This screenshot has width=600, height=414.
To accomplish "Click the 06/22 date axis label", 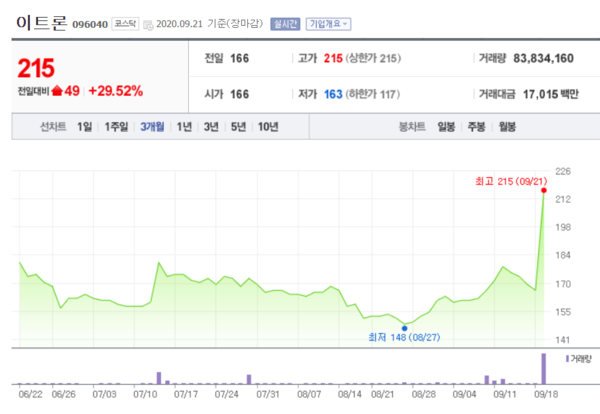I will (31, 394).
